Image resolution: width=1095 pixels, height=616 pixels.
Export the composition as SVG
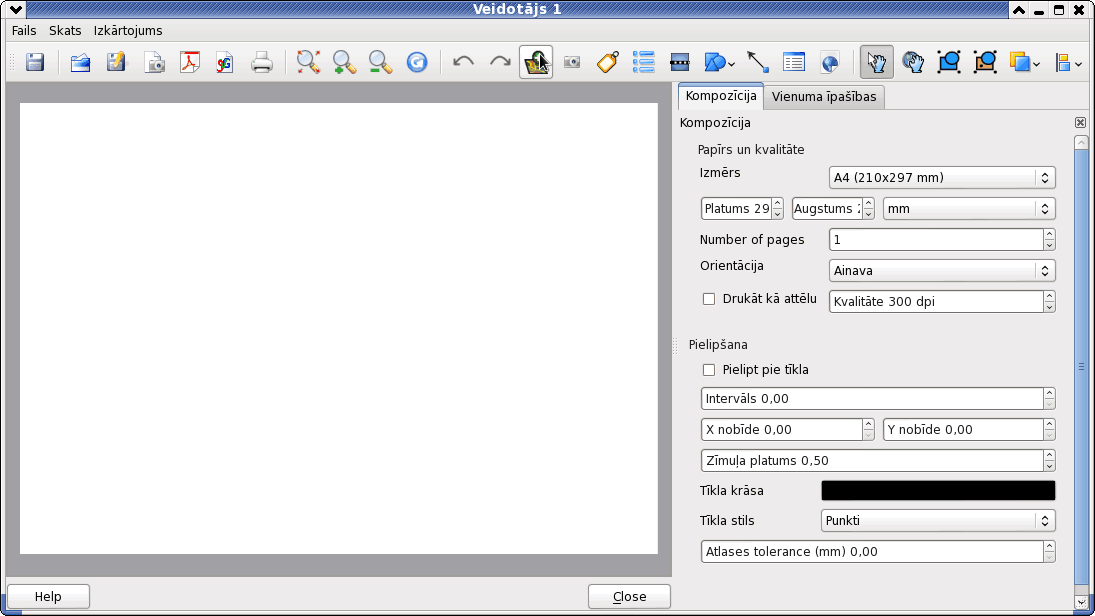(x=225, y=63)
